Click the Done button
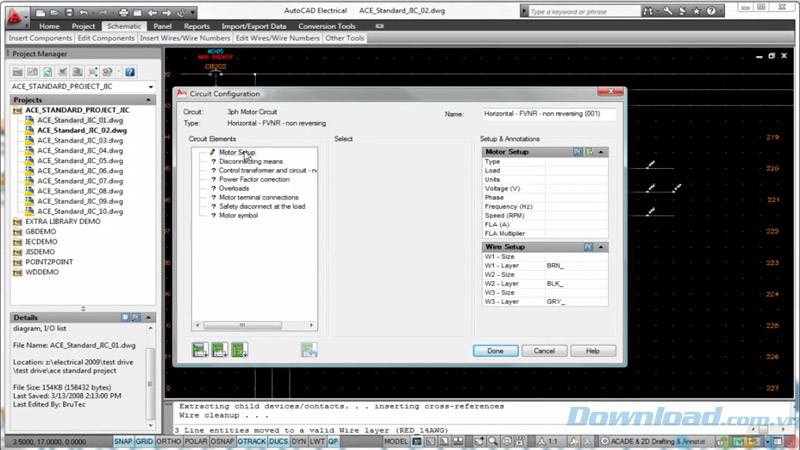Screen dimensions: 800x450 pyautogui.click(x=495, y=351)
